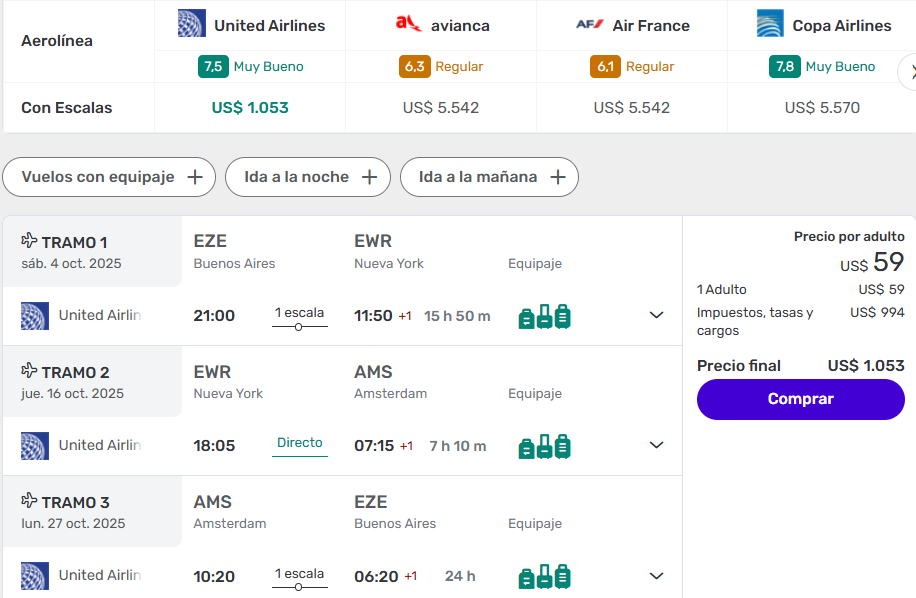Enable the Ida a la mañana filter
The height and width of the screenshot is (598, 916).
pyautogui.click(x=489, y=177)
